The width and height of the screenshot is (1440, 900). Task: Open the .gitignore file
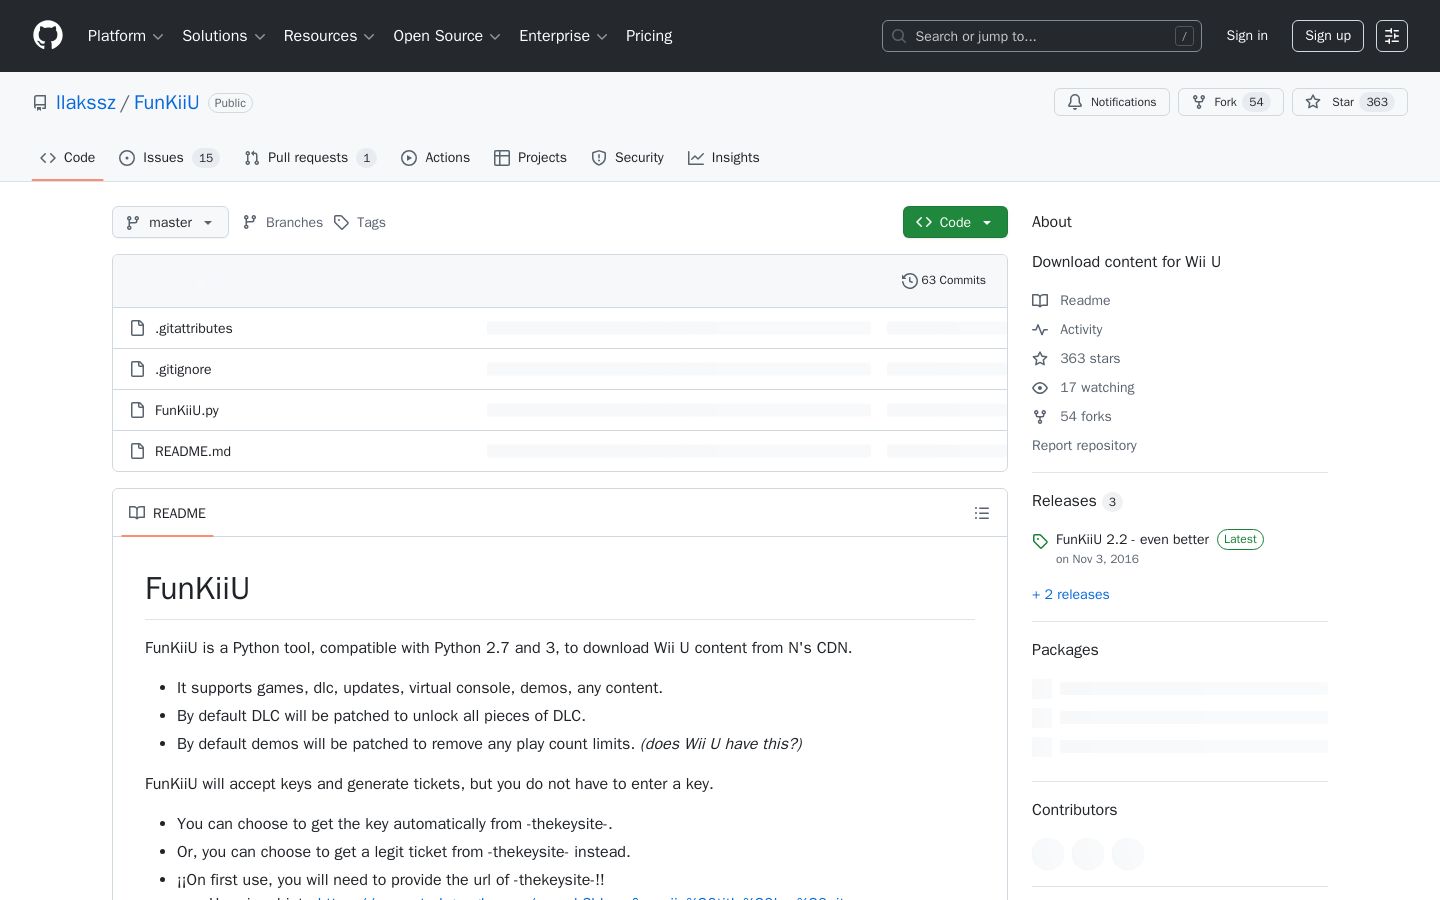(x=183, y=369)
